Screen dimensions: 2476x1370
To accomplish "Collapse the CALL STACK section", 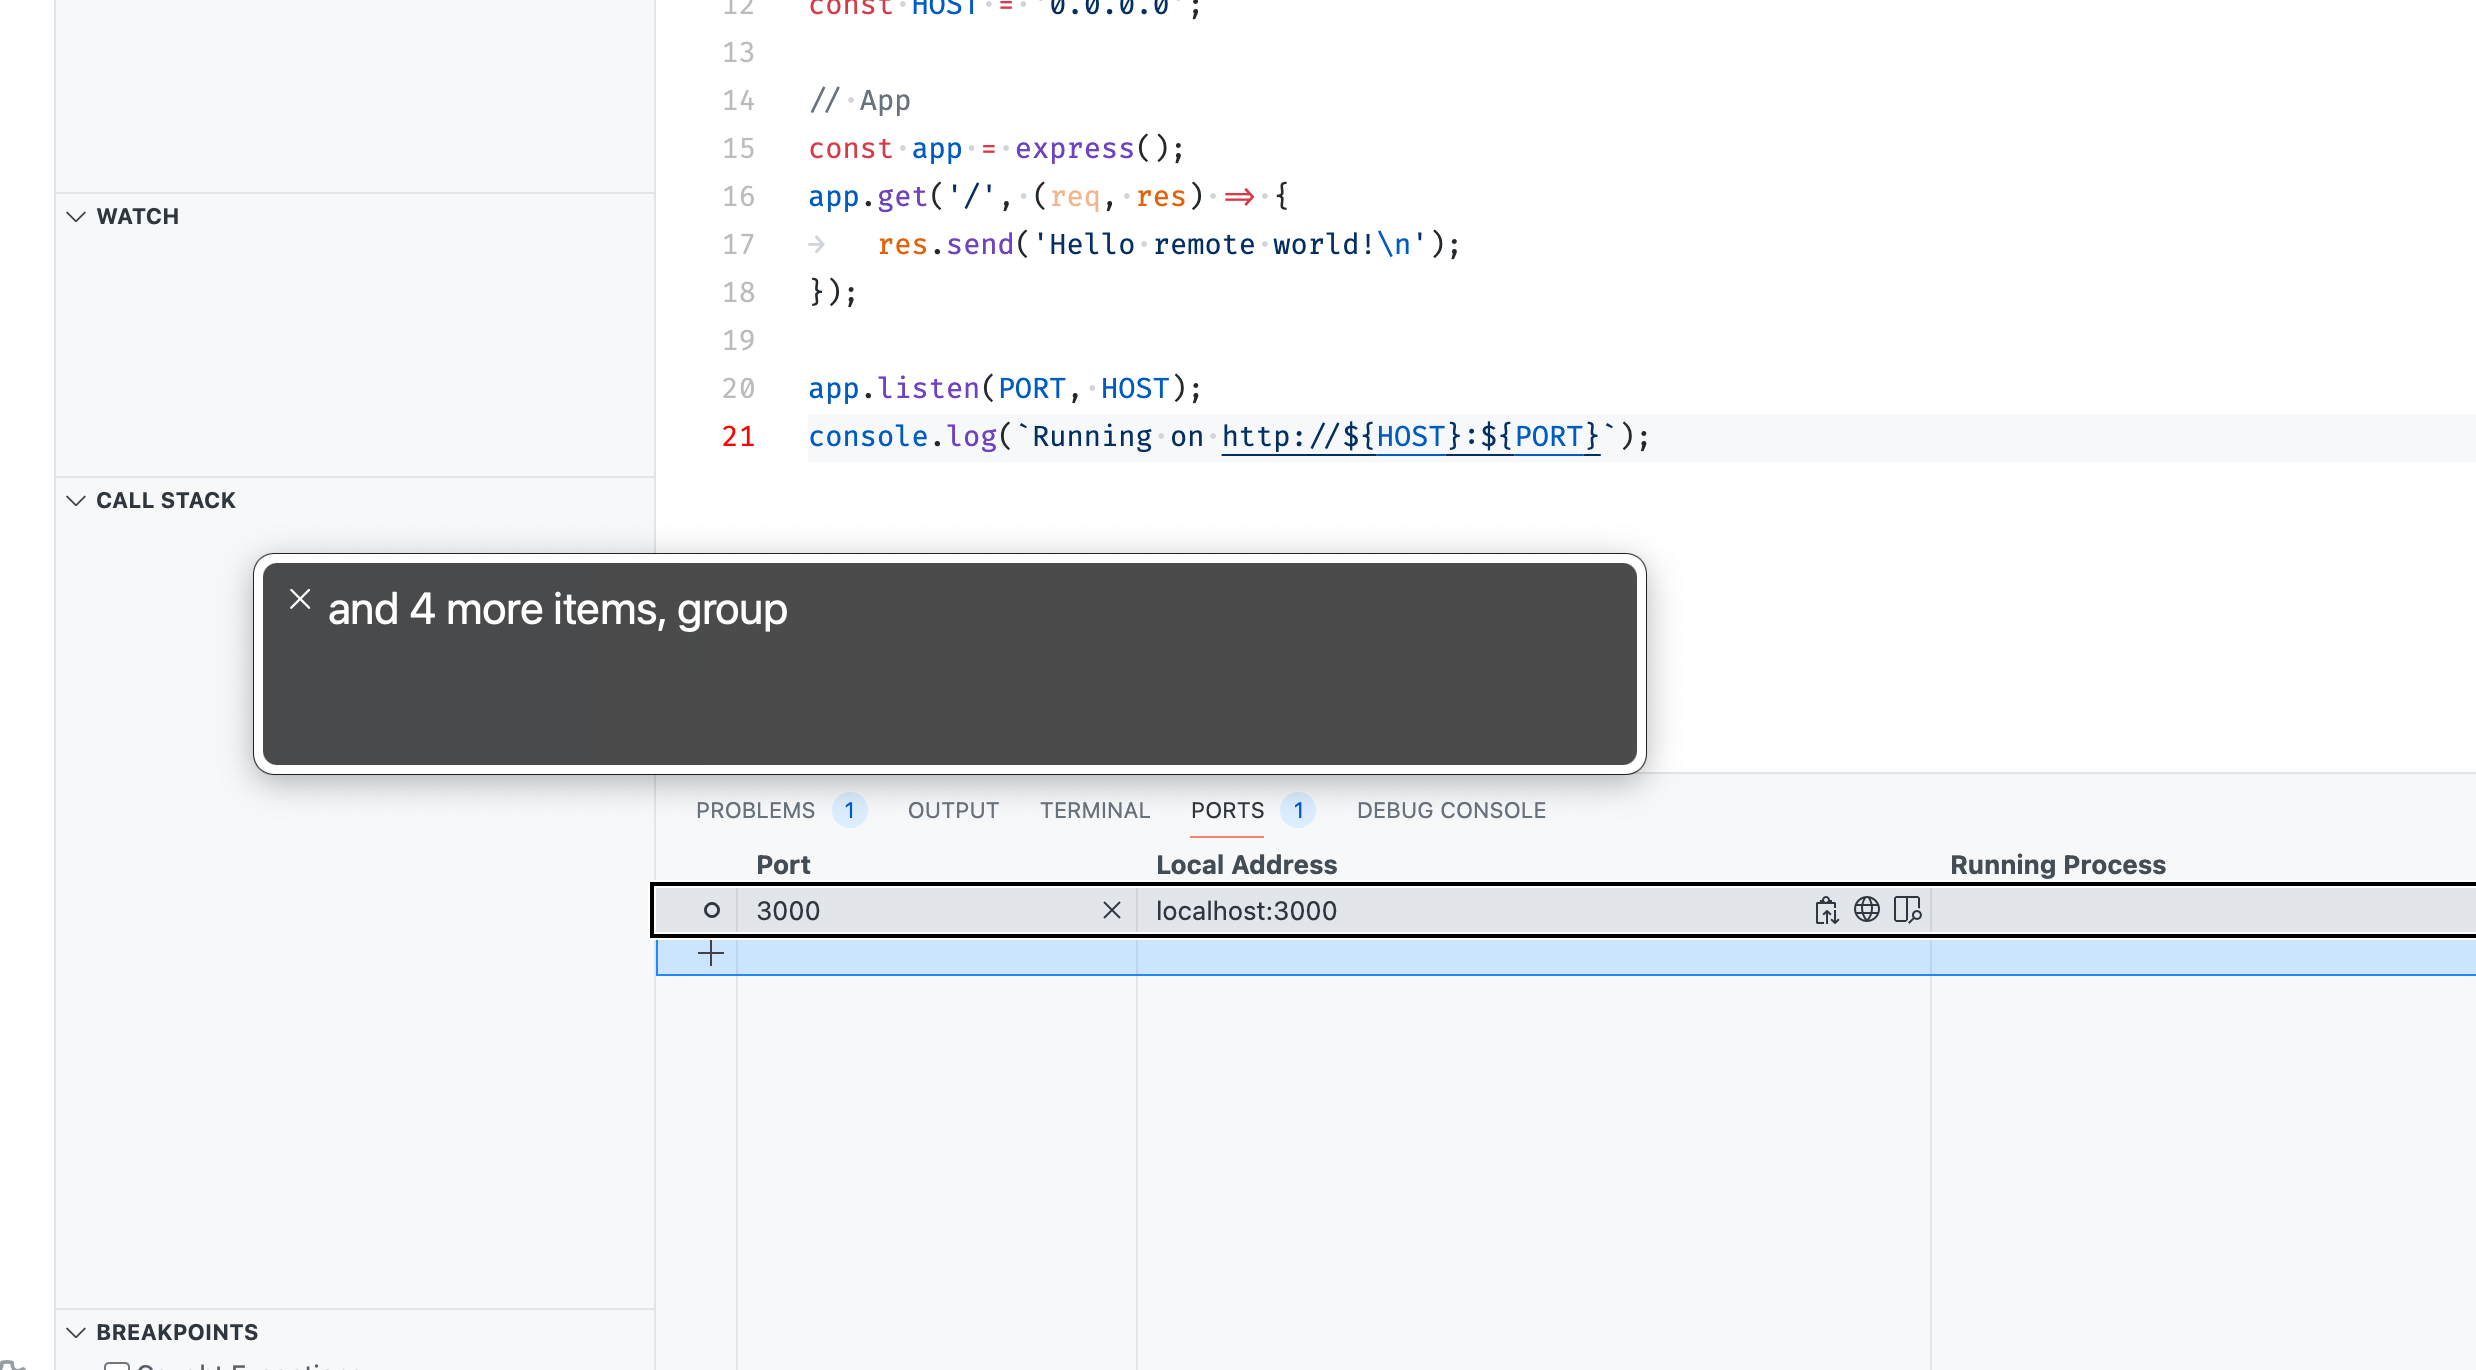I will coord(76,500).
